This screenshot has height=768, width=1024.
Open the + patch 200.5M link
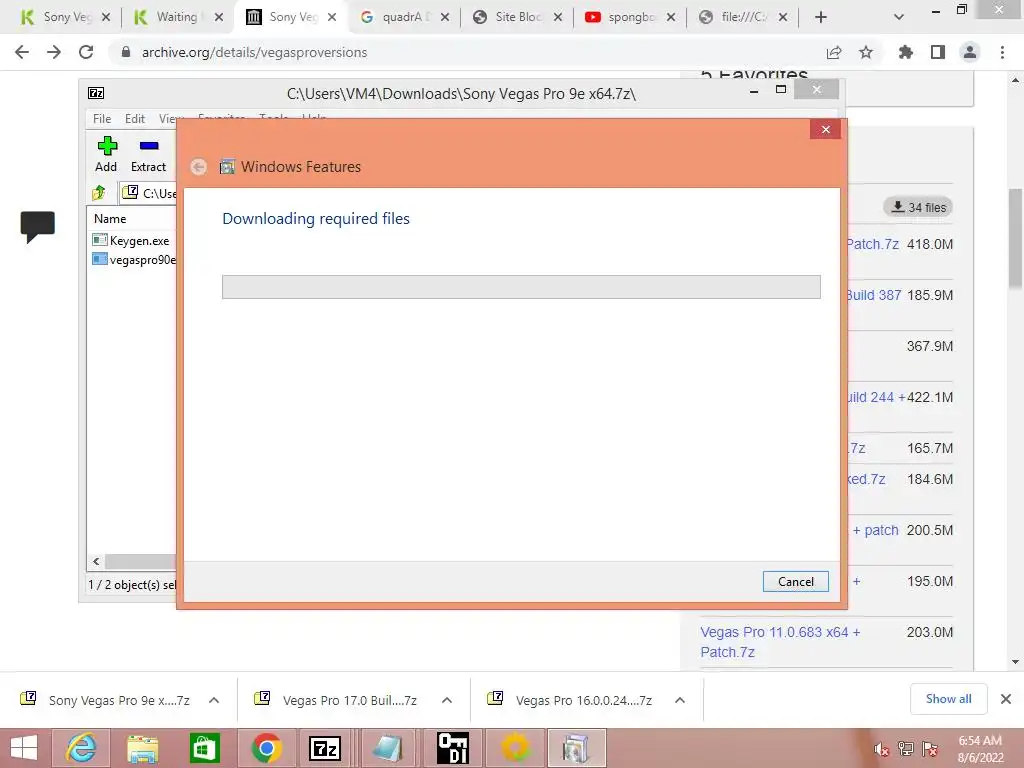(x=876, y=530)
